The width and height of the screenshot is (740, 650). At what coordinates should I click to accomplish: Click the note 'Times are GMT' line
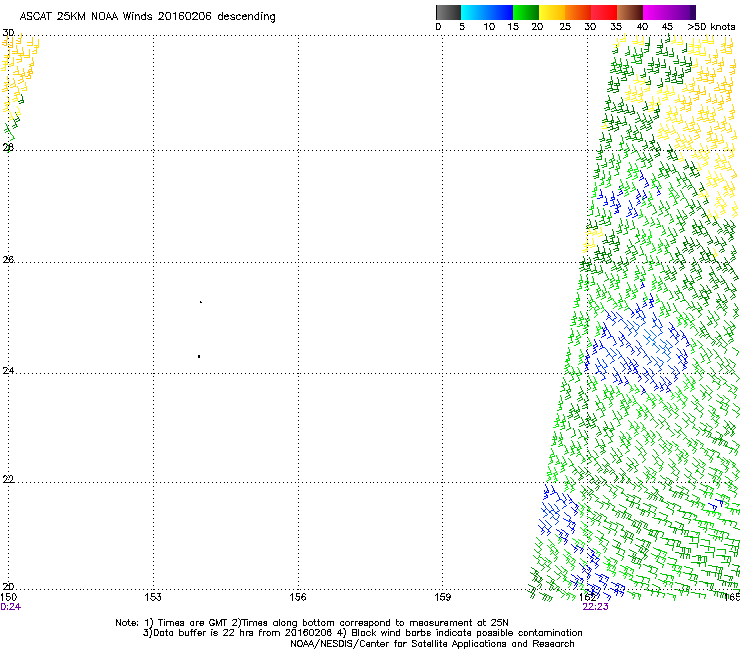click(x=312, y=623)
